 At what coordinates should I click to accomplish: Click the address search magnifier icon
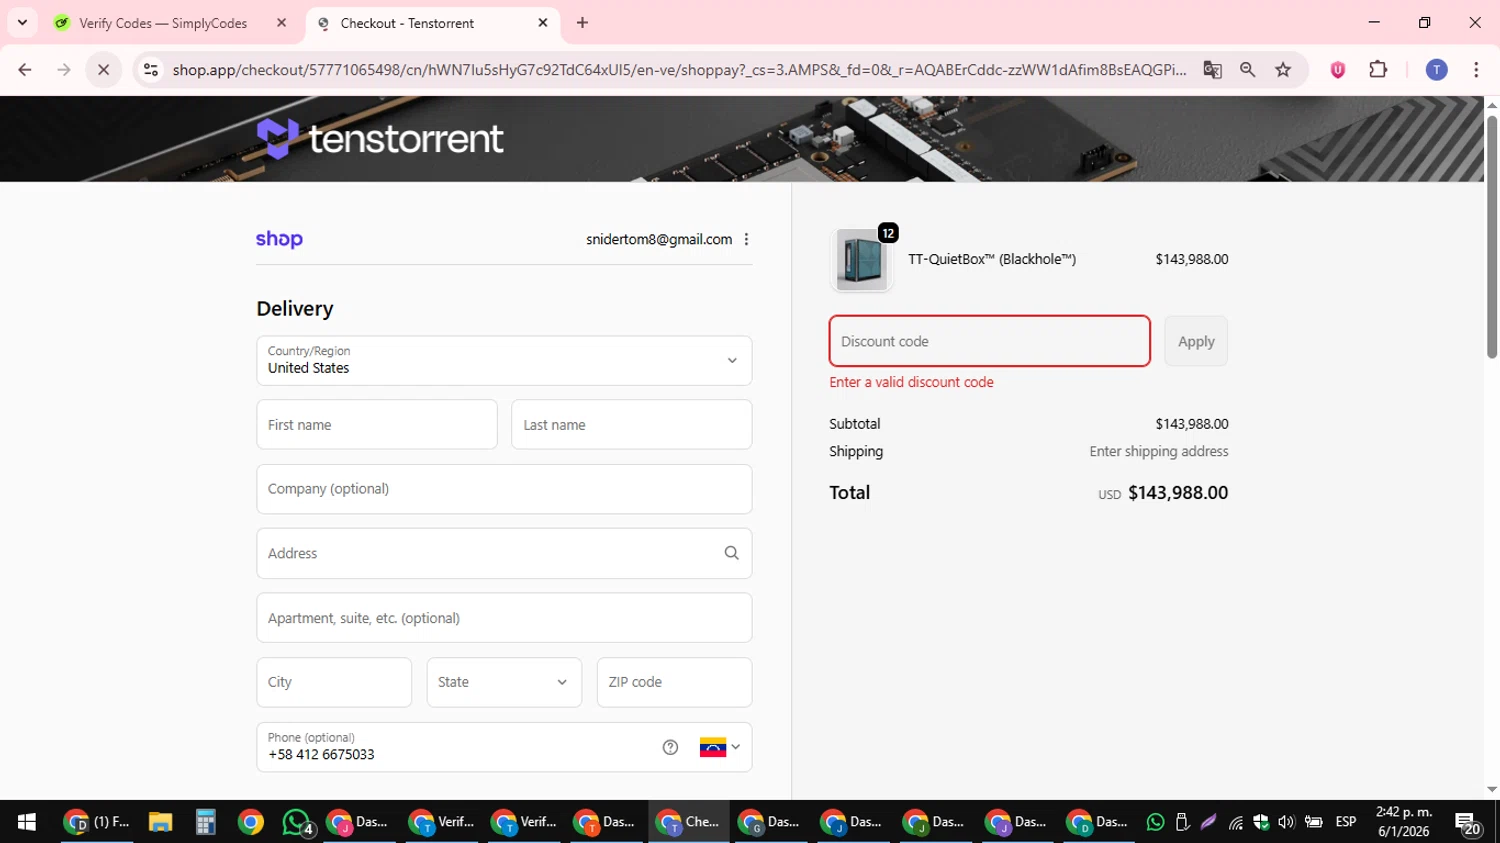[x=731, y=553]
